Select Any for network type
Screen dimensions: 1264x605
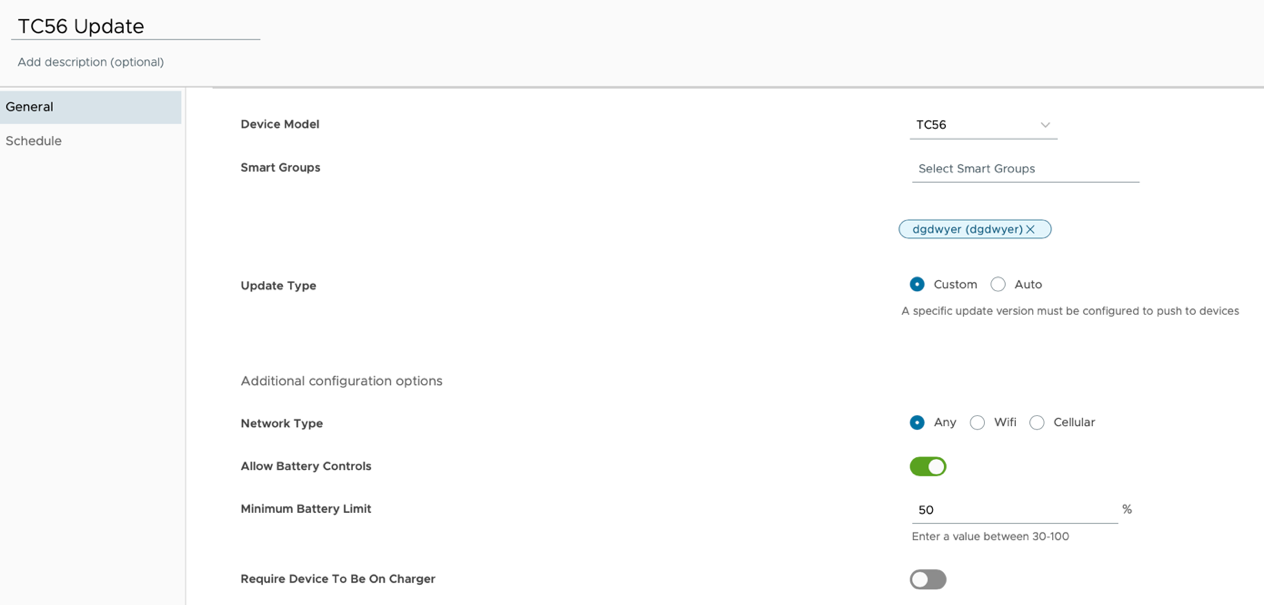917,422
